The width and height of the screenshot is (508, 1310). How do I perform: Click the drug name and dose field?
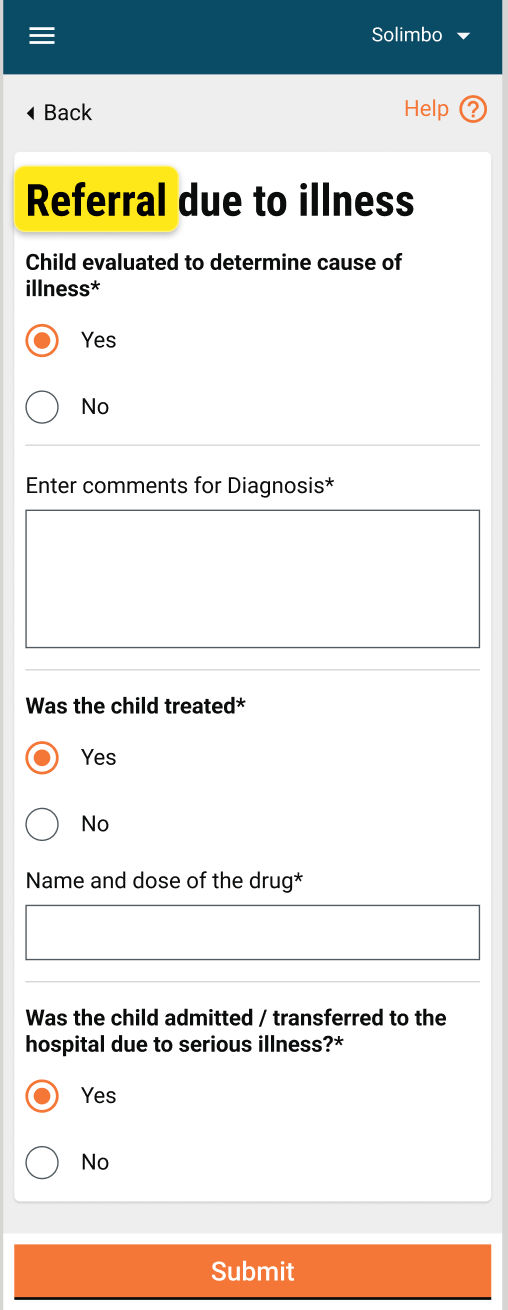(252, 932)
